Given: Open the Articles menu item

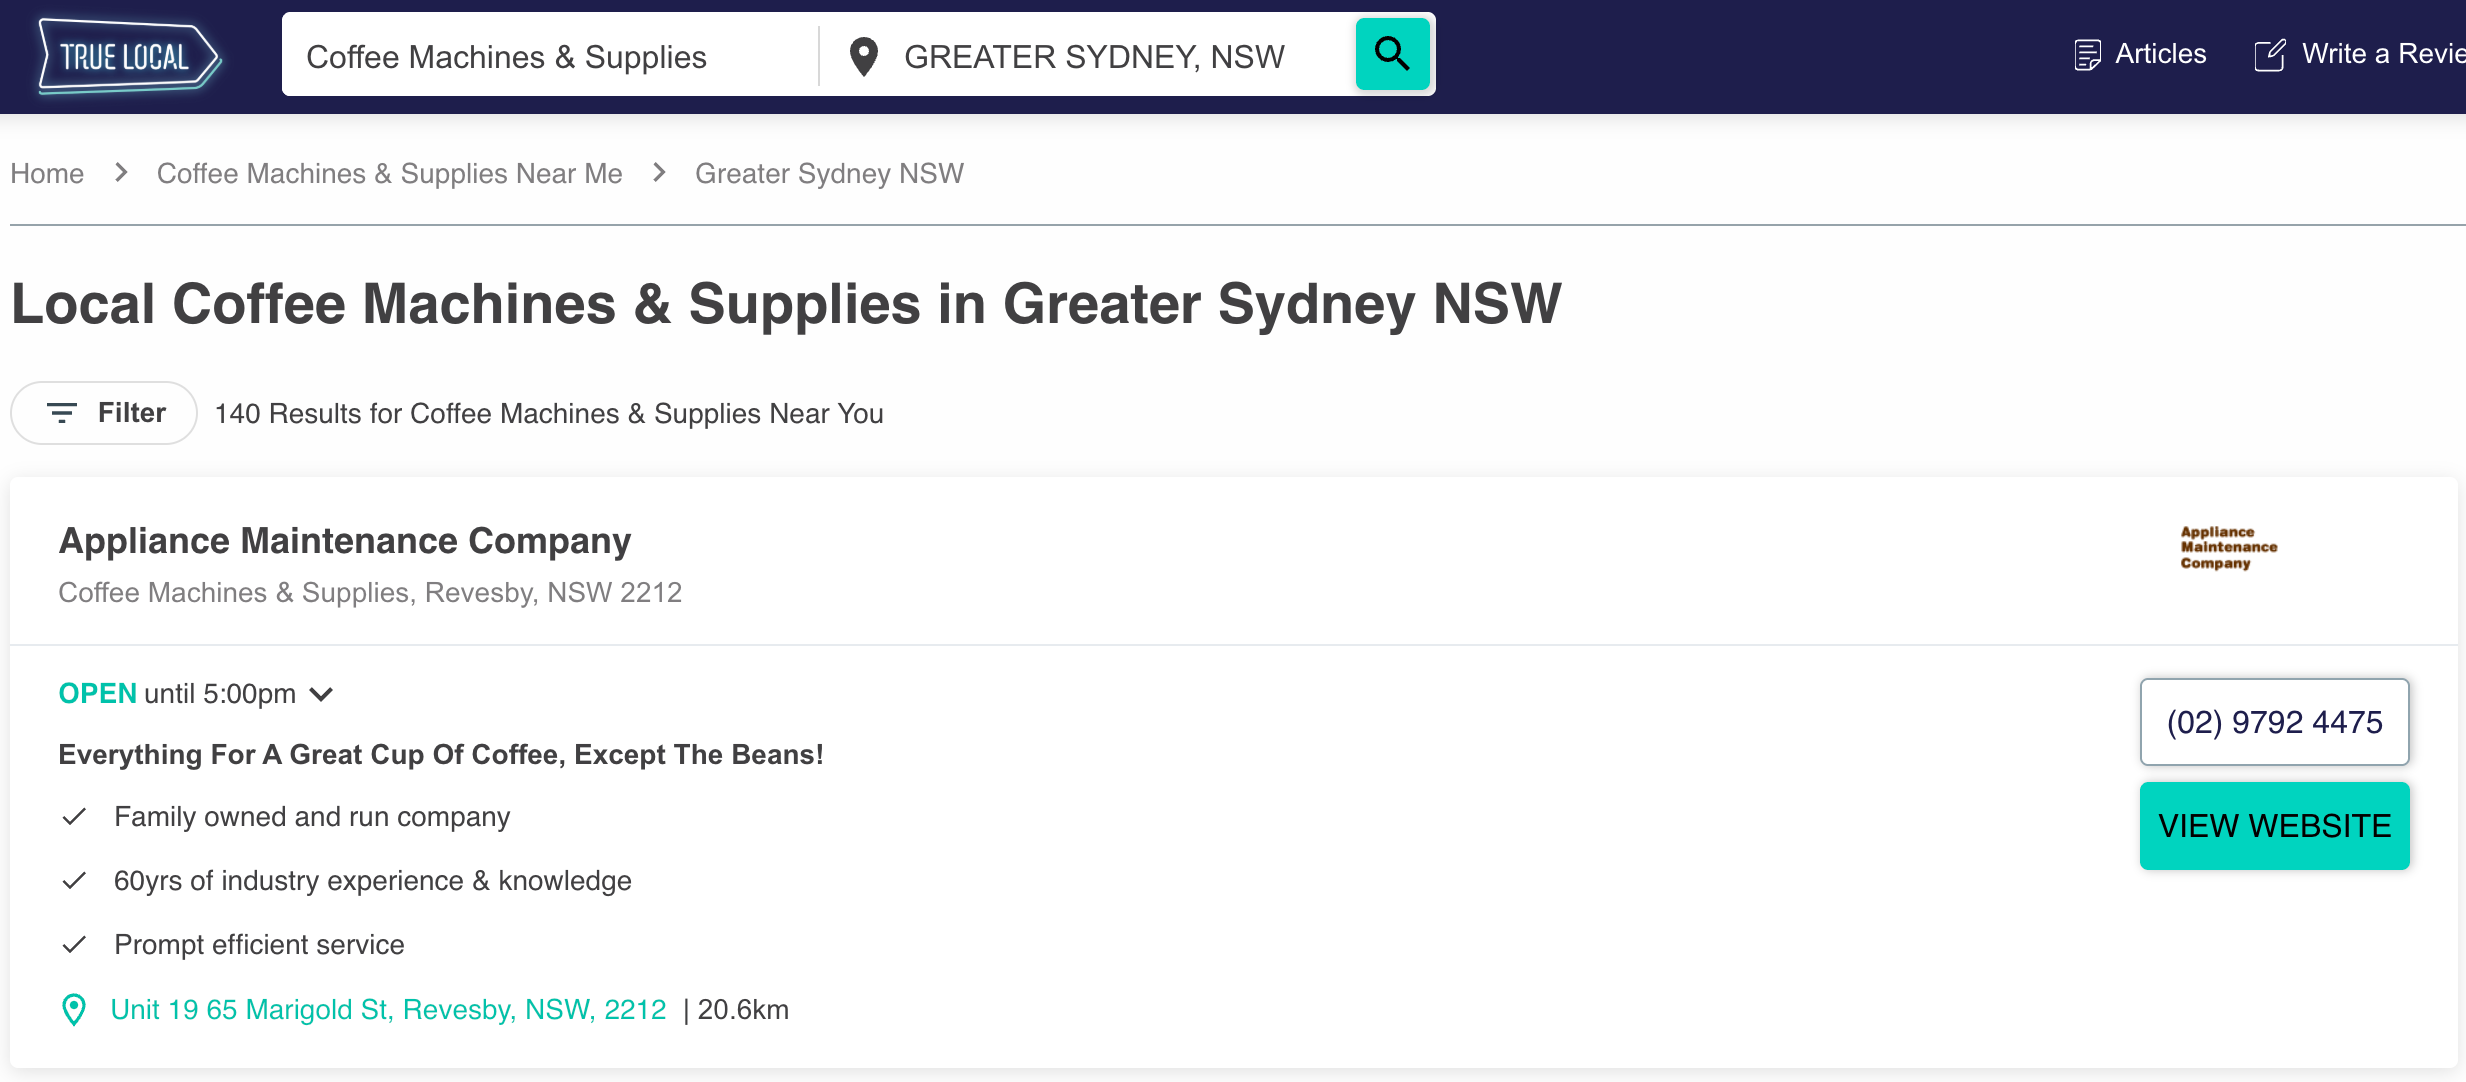Looking at the screenshot, I should tap(2160, 54).
